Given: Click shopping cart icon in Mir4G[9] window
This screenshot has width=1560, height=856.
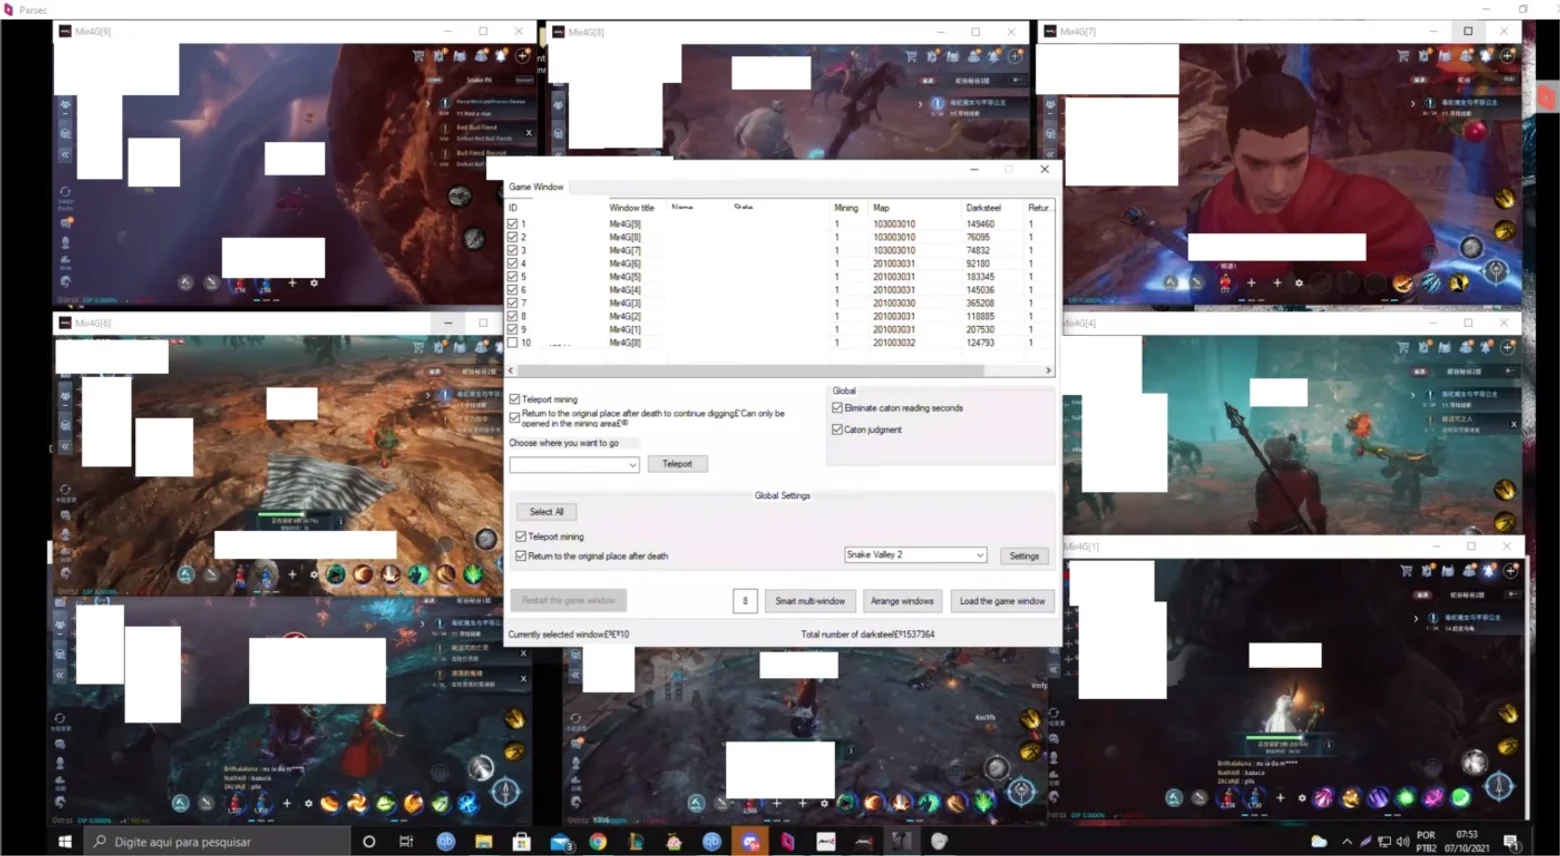Looking at the screenshot, I should (x=418, y=56).
